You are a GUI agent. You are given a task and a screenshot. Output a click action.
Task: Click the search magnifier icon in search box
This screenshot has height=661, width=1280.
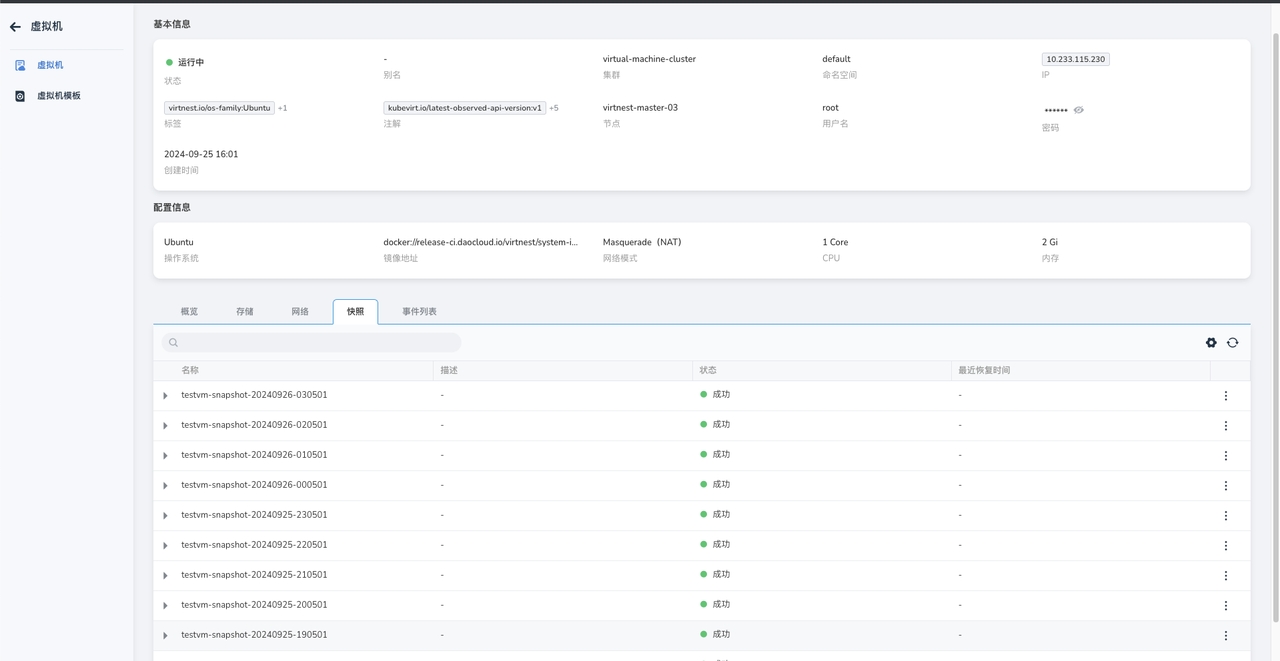[173, 343]
